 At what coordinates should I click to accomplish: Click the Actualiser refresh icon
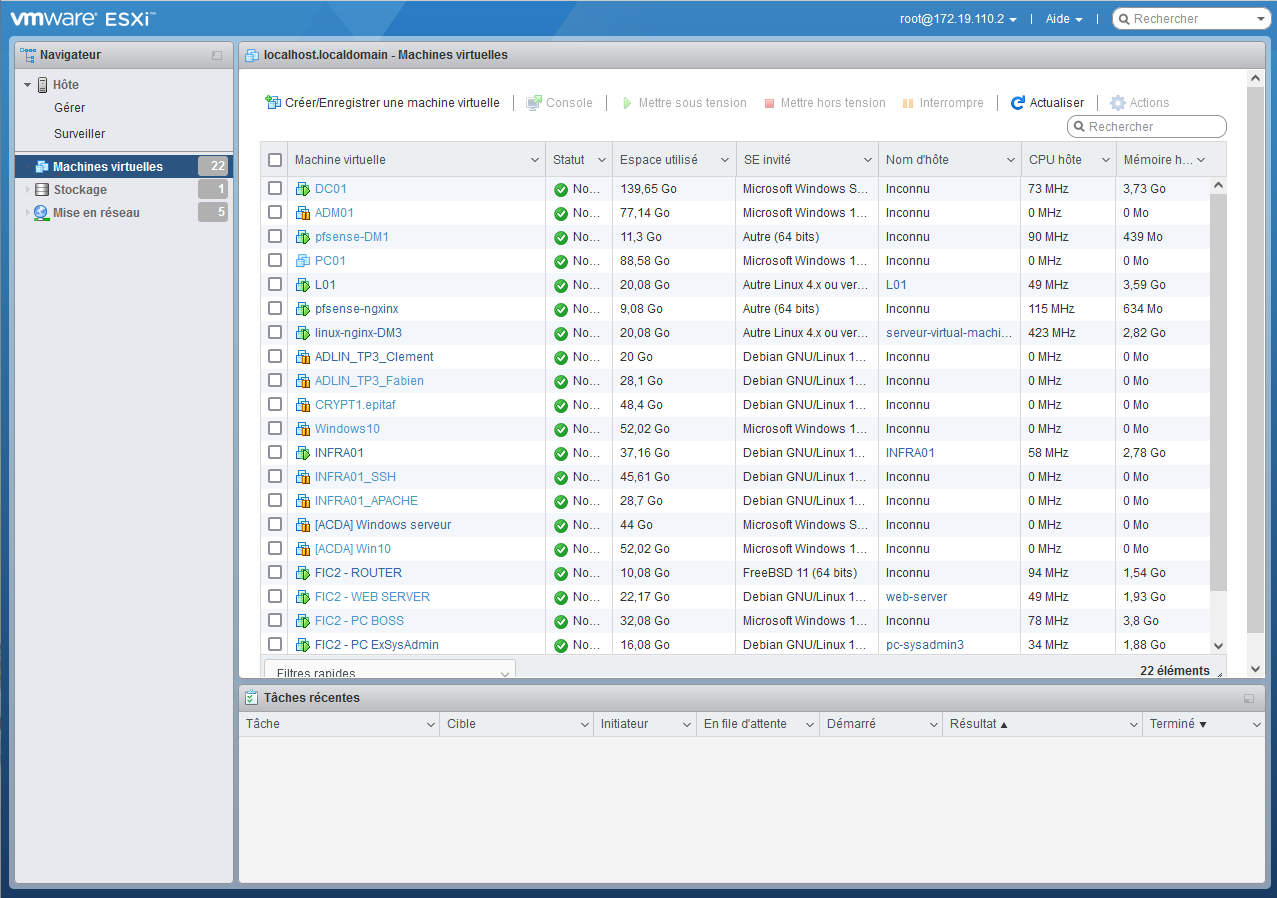[1018, 103]
